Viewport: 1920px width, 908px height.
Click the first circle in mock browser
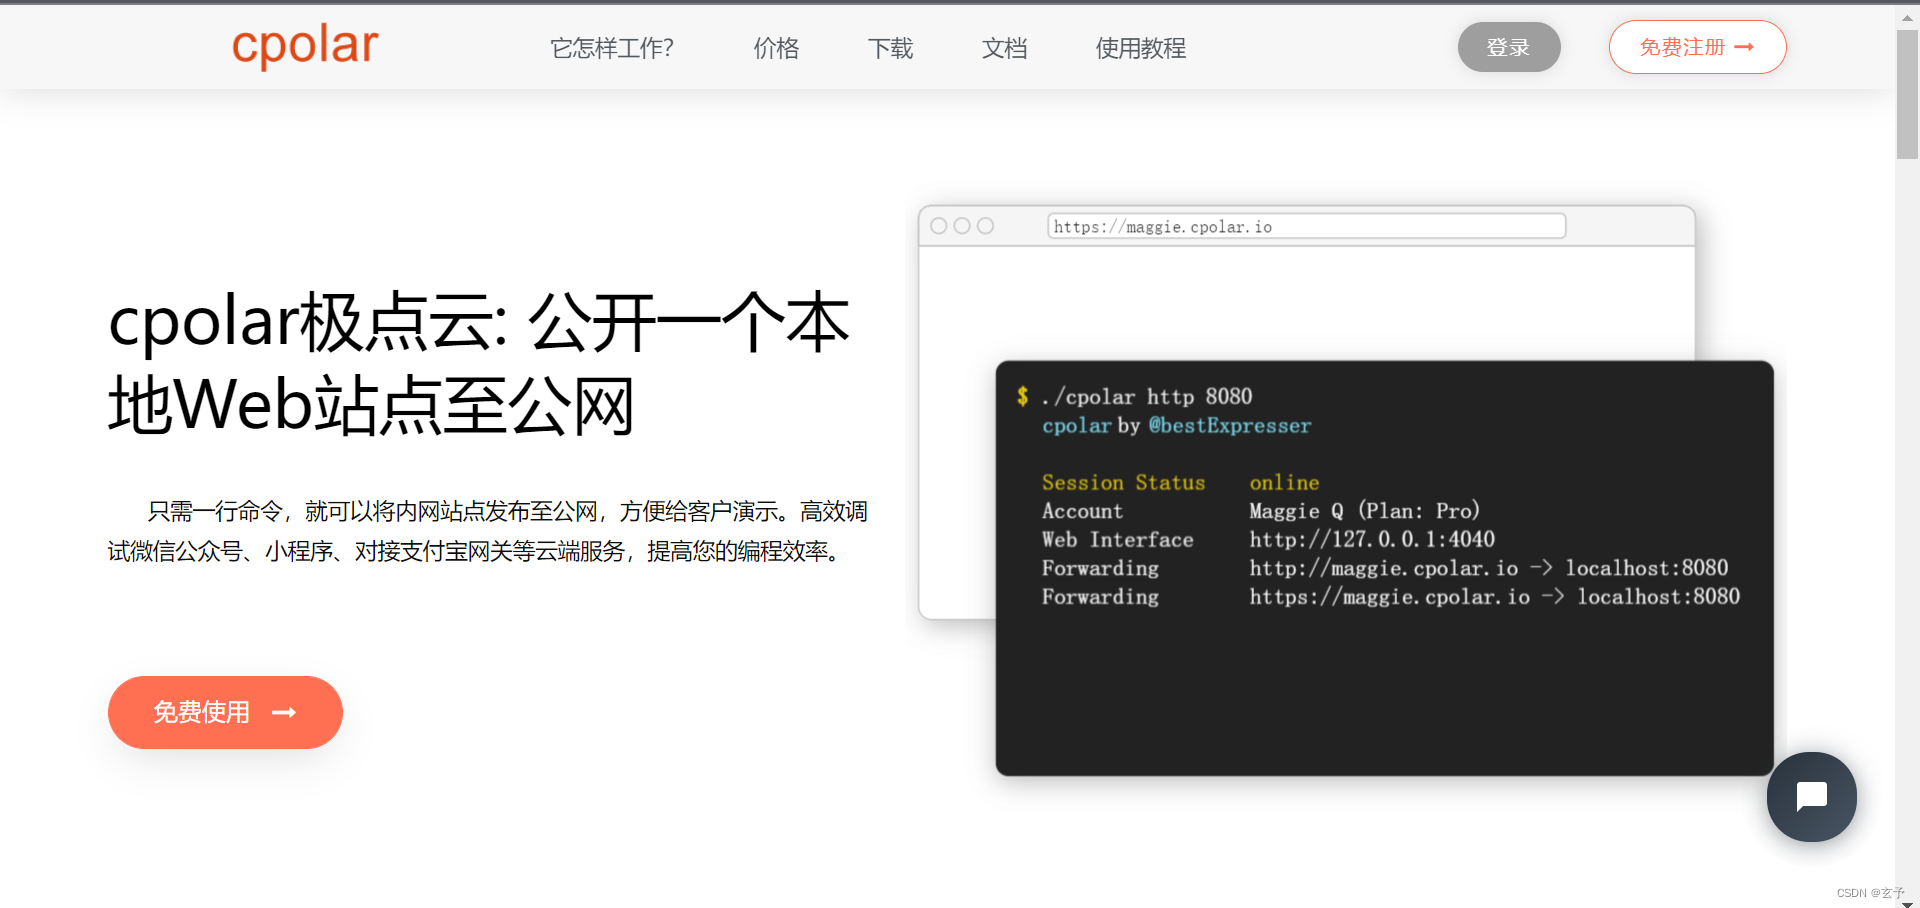[x=939, y=226]
